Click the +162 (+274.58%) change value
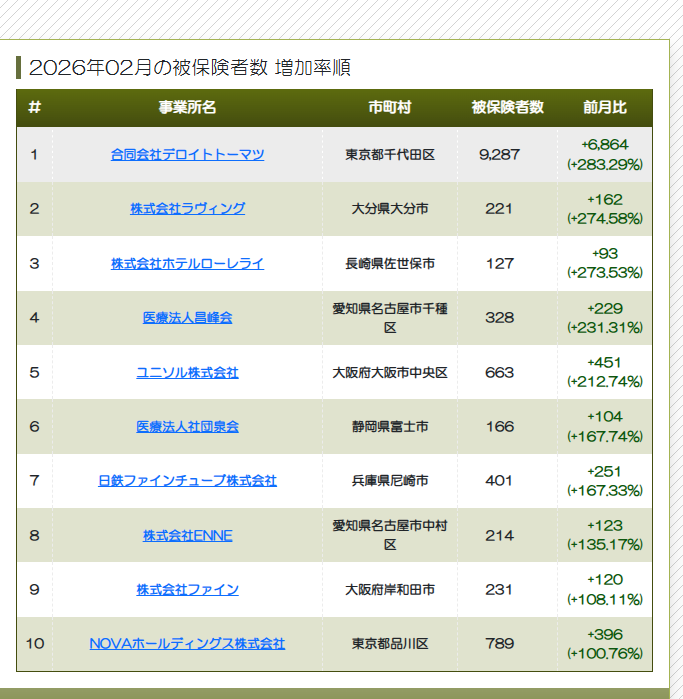 [605, 209]
